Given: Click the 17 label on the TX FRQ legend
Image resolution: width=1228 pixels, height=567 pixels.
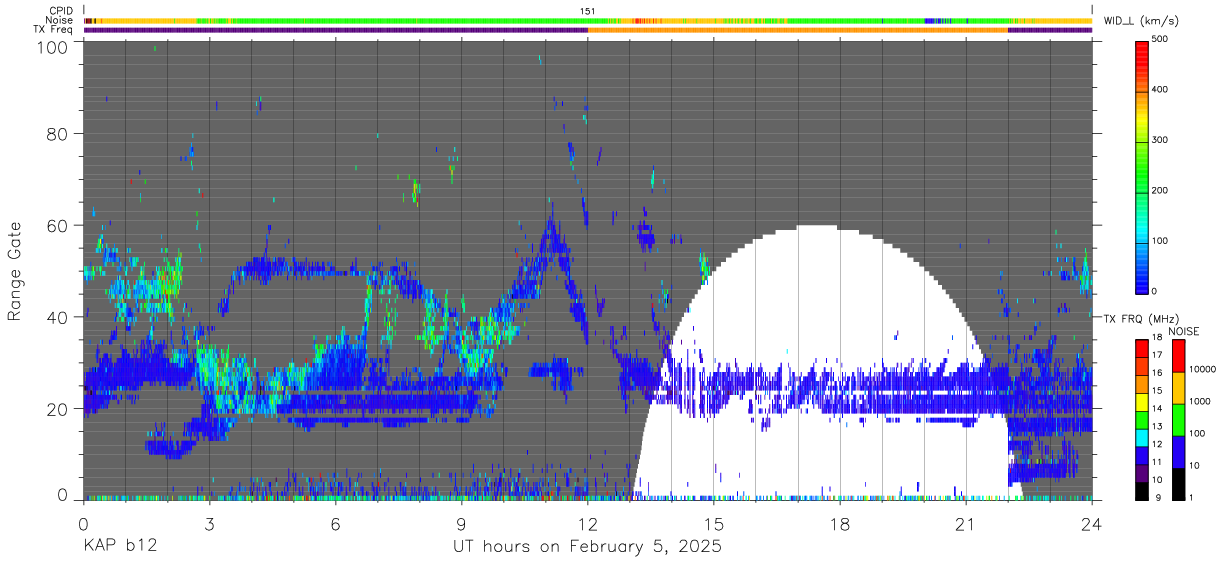Looking at the screenshot, I should 1157,354.
